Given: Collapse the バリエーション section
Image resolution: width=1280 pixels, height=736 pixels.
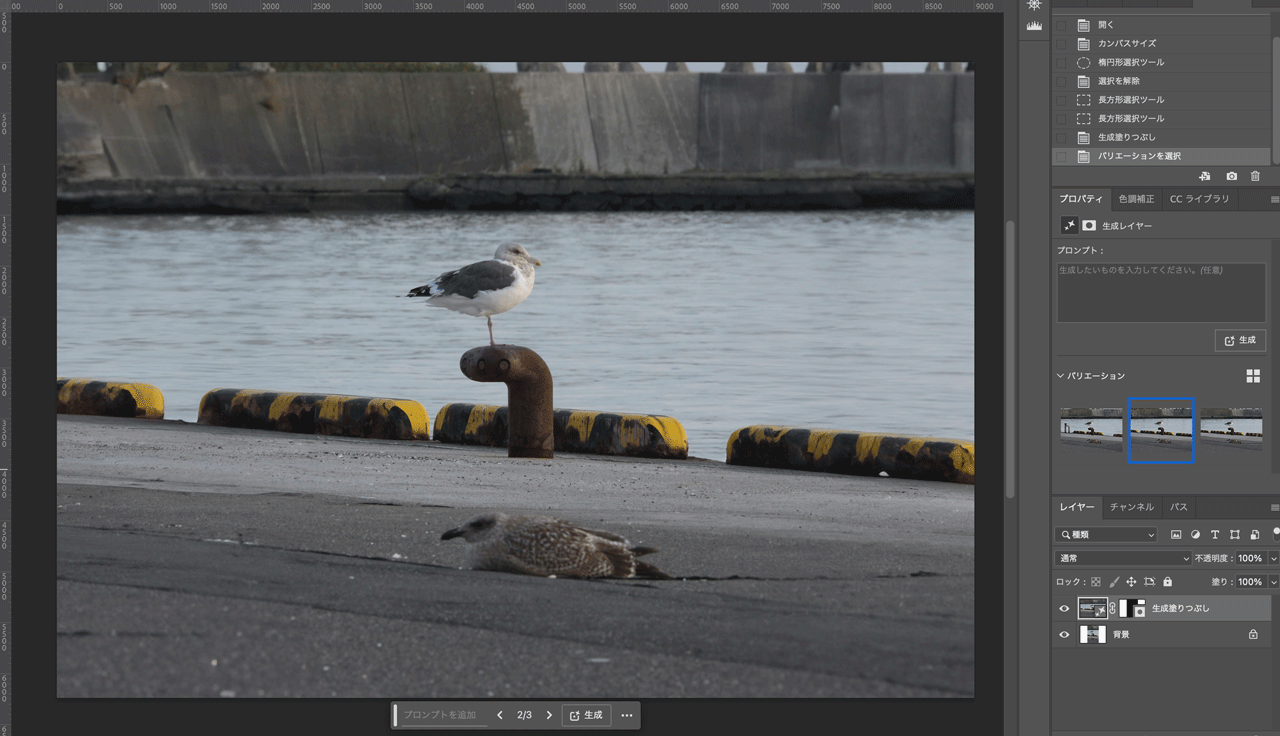Looking at the screenshot, I should point(1060,375).
